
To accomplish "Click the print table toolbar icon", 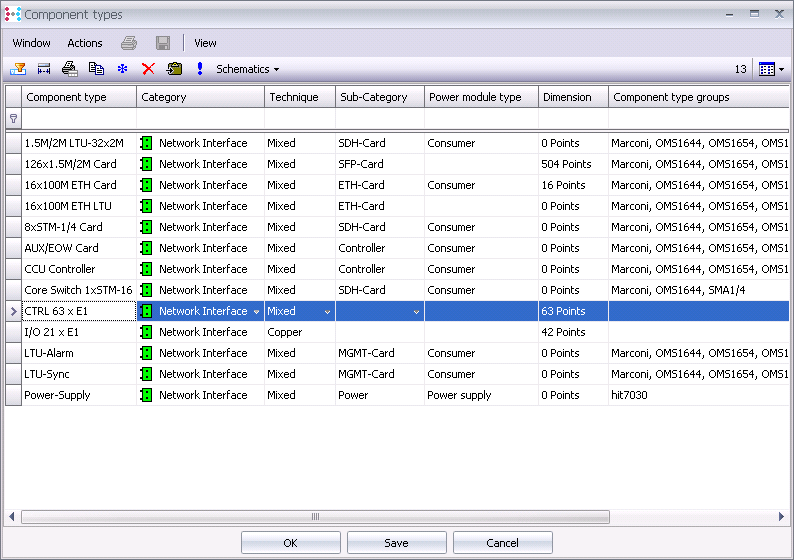I will (70, 69).
